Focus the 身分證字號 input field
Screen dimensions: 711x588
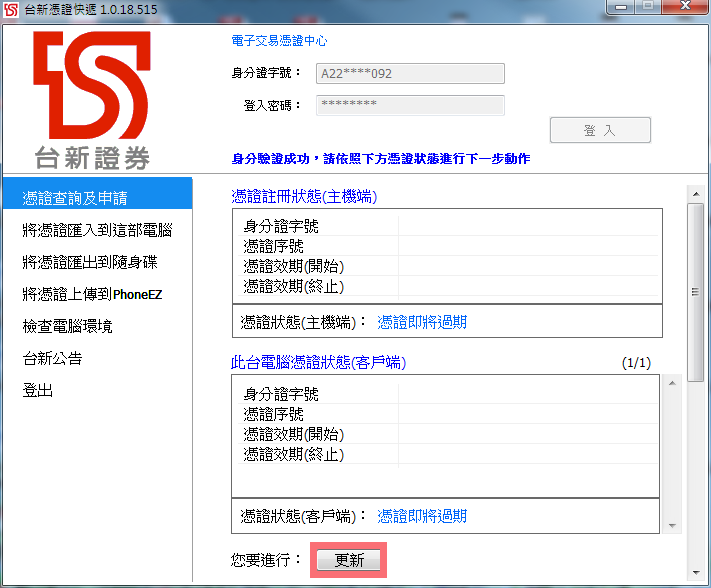click(x=410, y=73)
